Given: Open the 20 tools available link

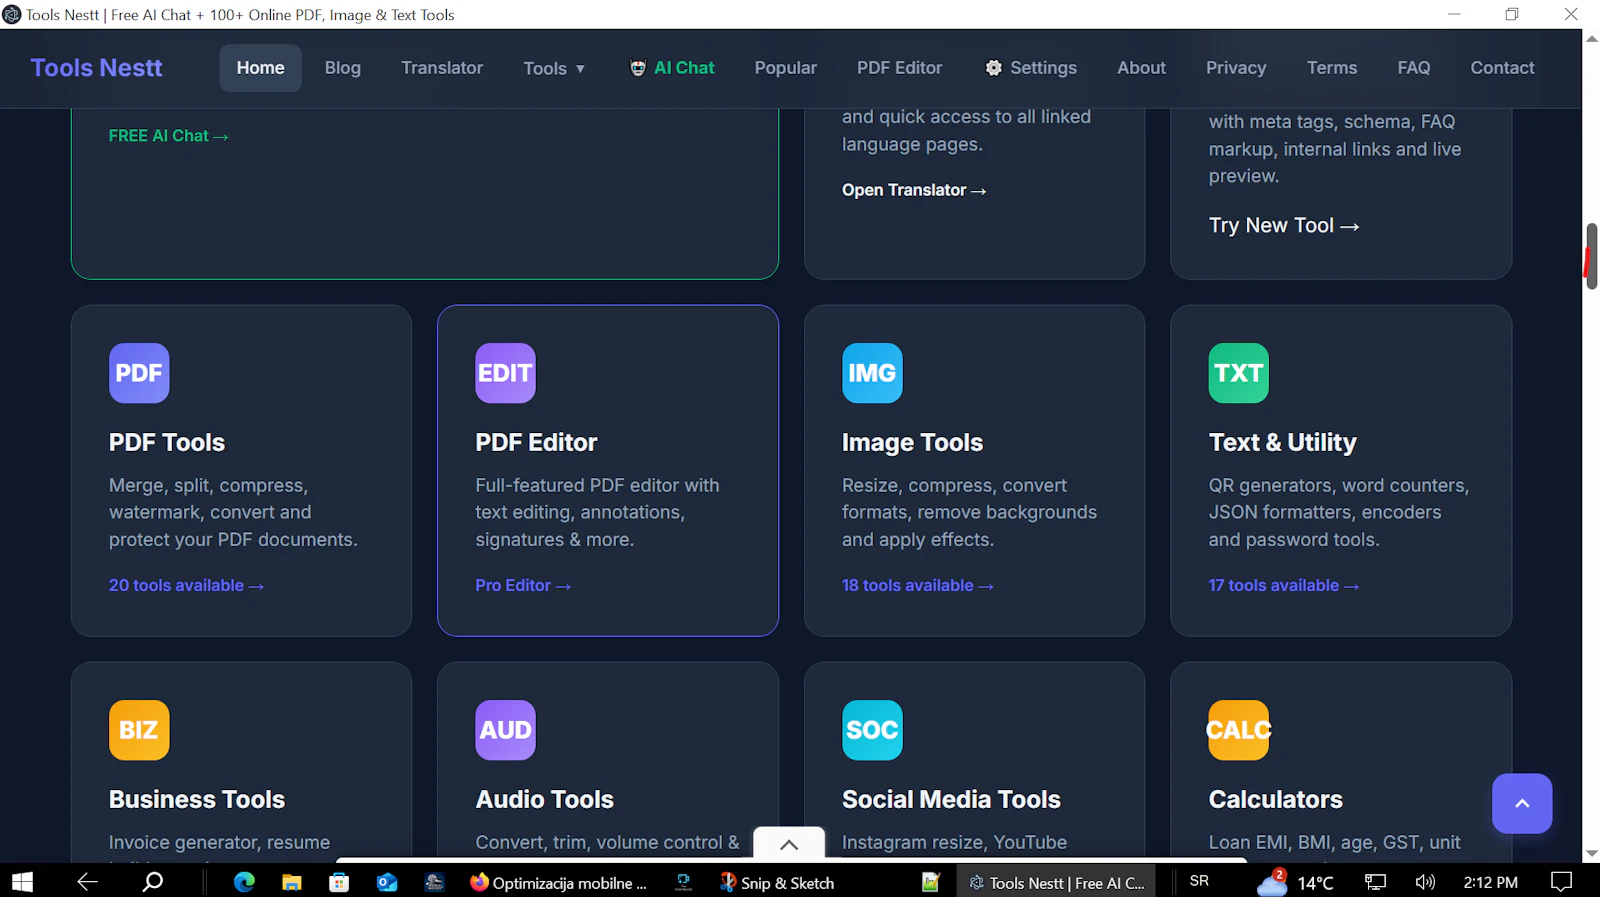Looking at the screenshot, I should 186,585.
